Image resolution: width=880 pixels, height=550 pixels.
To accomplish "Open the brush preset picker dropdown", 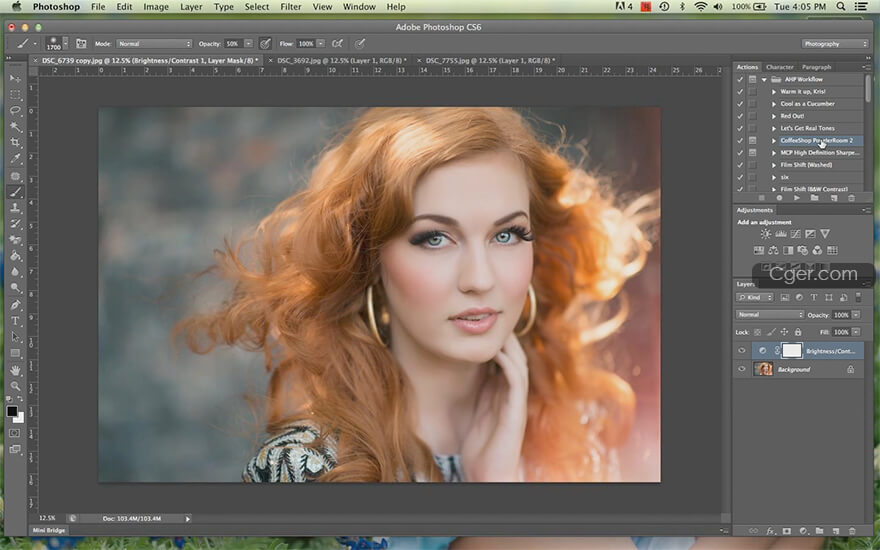I will 65,43.
